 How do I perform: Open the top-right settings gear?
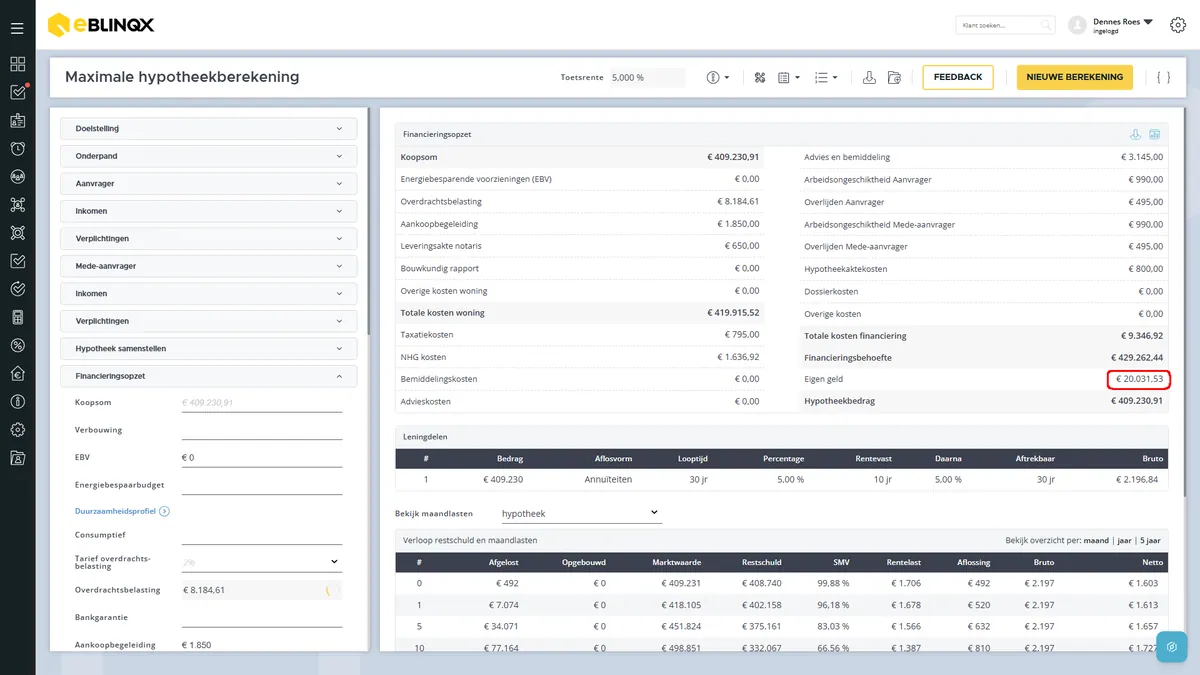point(1177,25)
